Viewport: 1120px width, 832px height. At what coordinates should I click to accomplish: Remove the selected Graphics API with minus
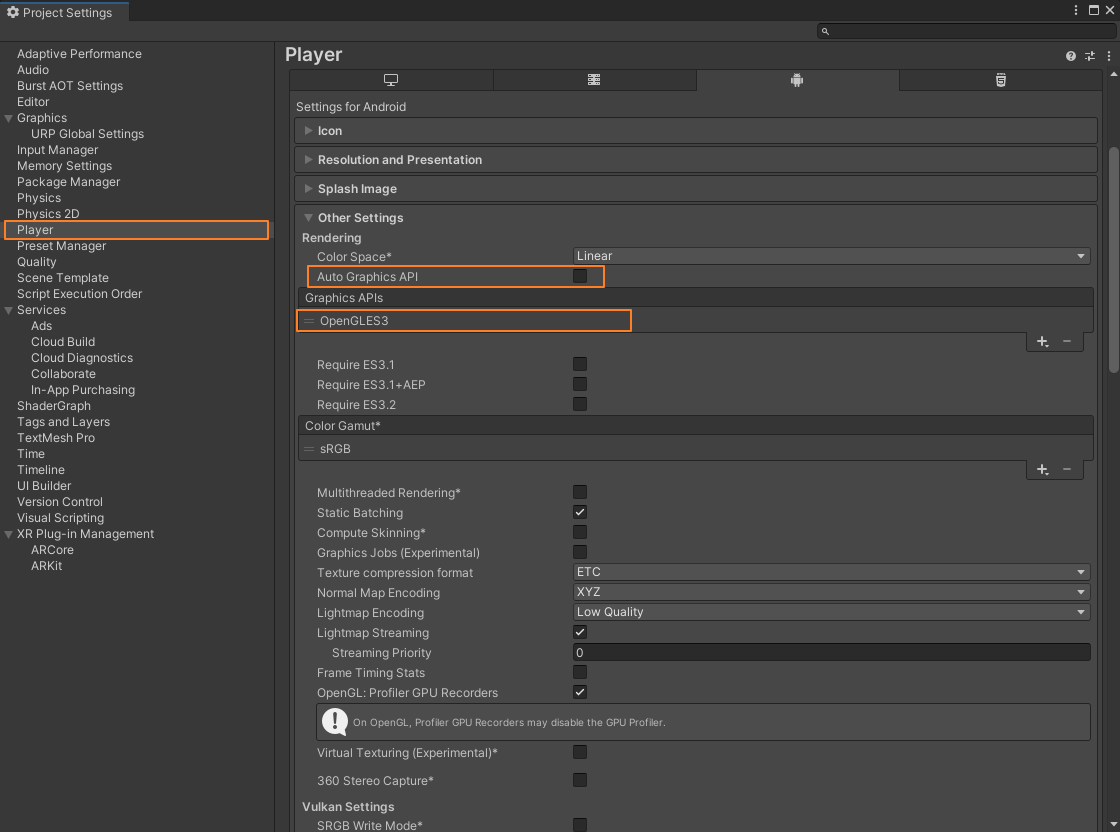pos(1067,342)
